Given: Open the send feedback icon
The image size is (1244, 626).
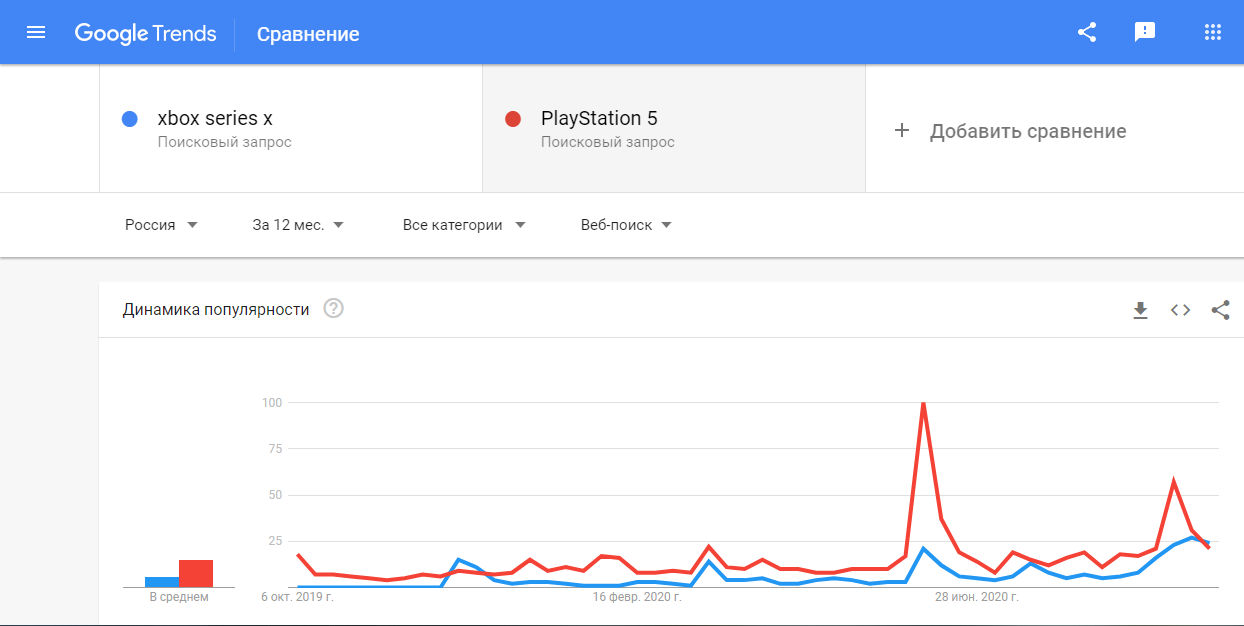Looking at the screenshot, I should pyautogui.click(x=1145, y=32).
